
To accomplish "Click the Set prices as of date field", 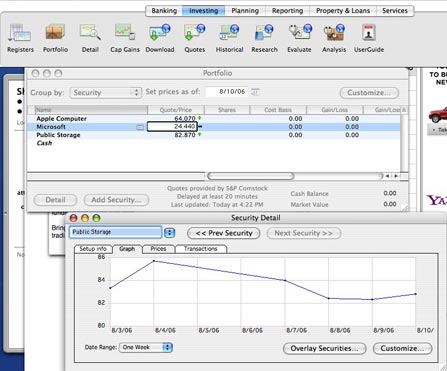I will click(228, 92).
